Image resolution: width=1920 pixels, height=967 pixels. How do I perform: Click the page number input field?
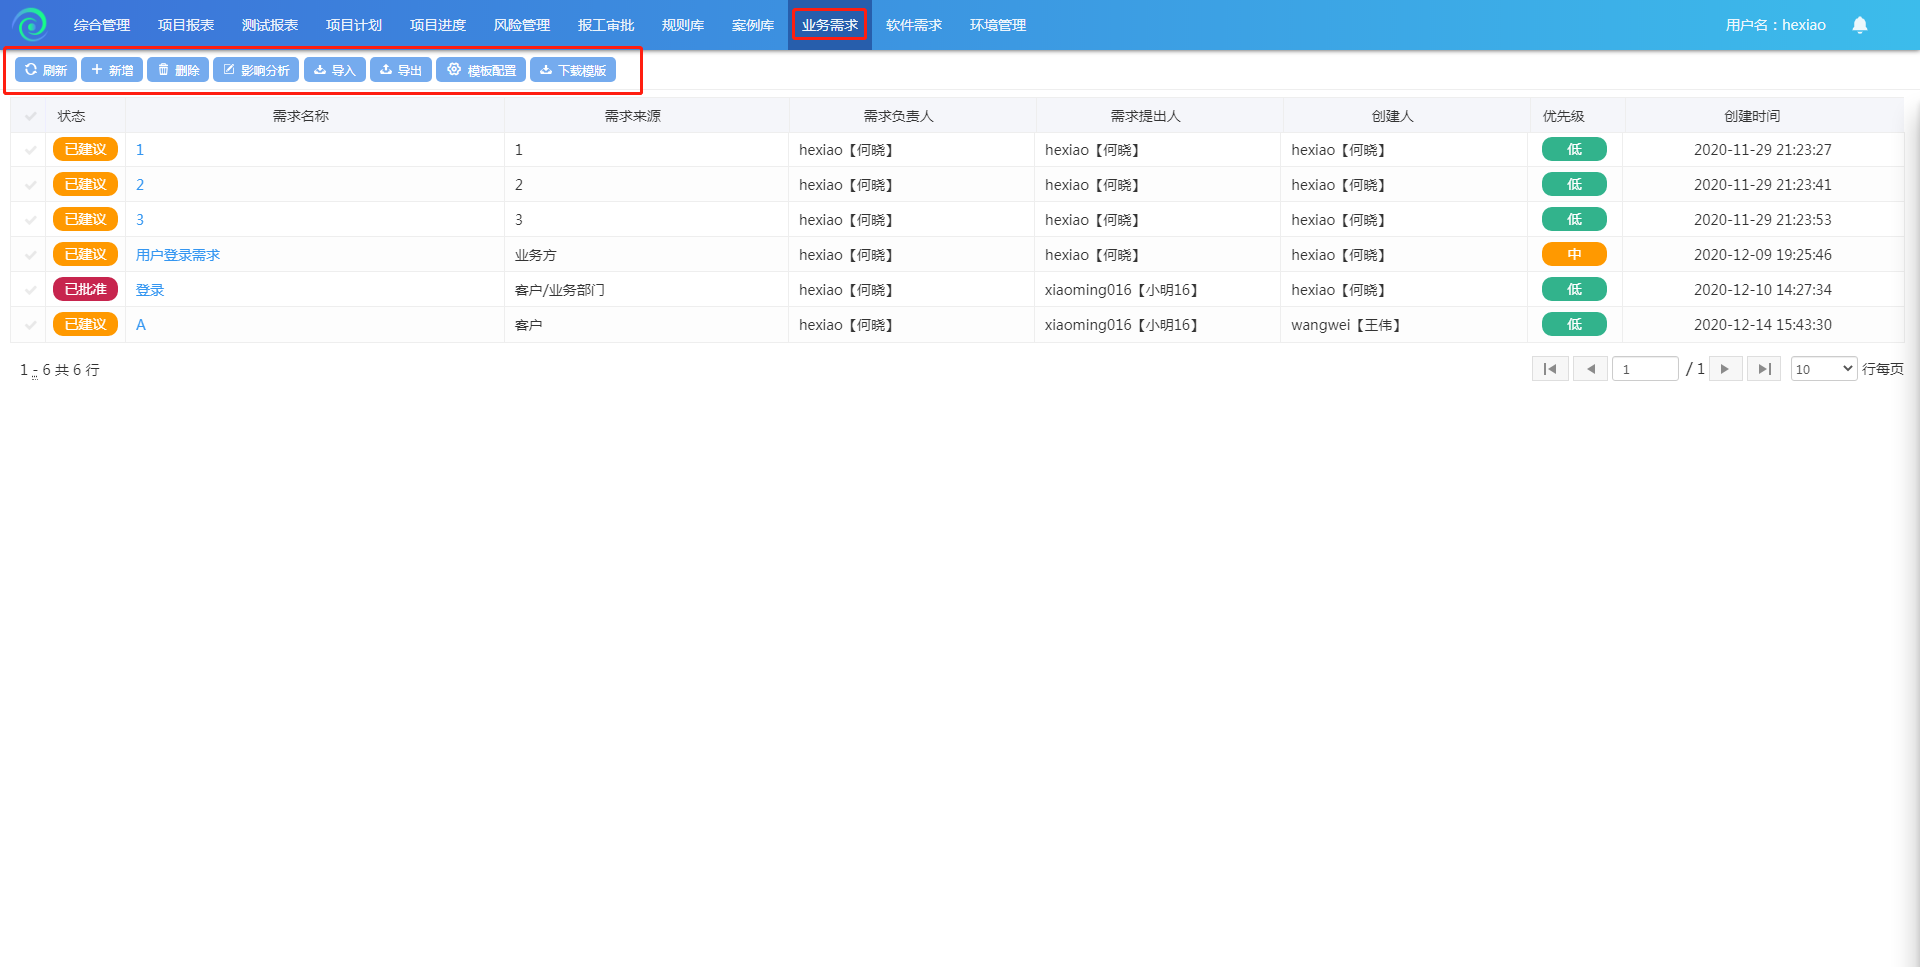pyautogui.click(x=1645, y=369)
